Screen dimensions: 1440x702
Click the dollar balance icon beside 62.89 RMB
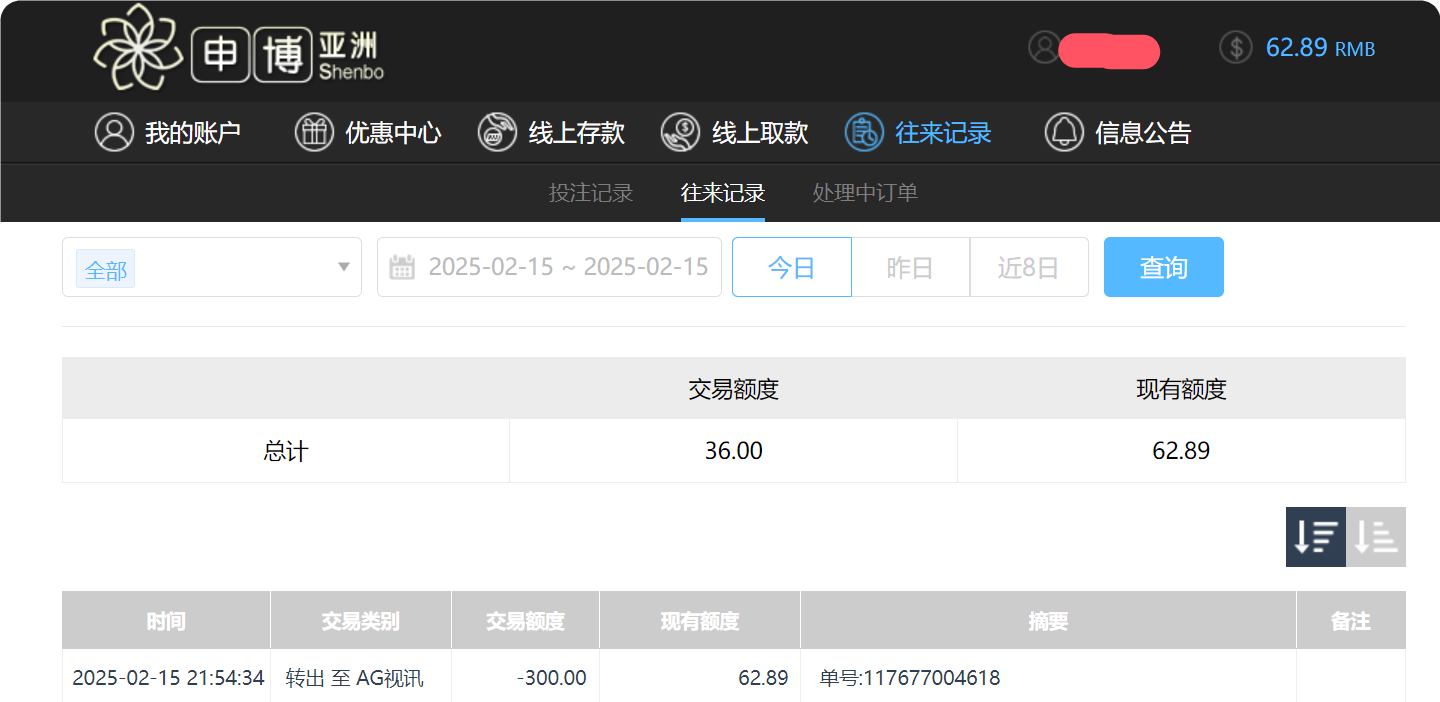[x=1235, y=47]
